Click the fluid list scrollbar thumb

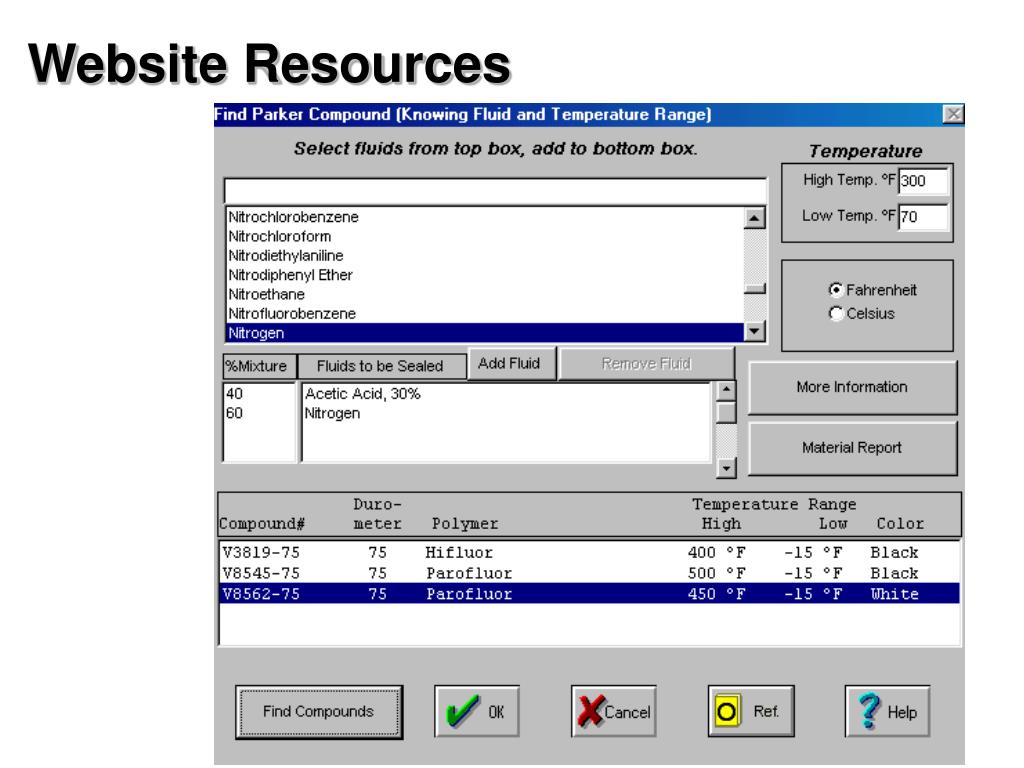(754, 289)
